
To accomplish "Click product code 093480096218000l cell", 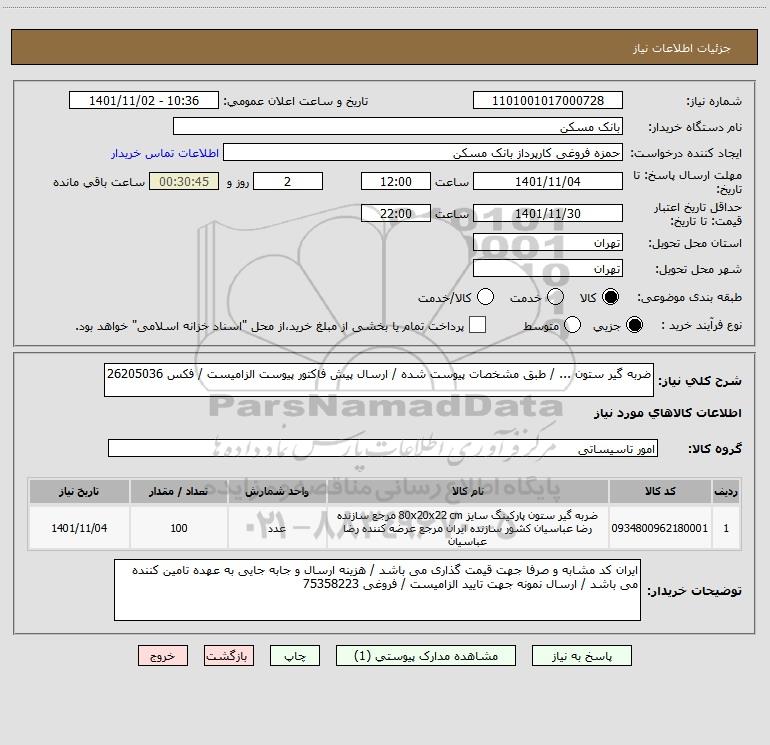I will pyautogui.click(x=660, y=528).
